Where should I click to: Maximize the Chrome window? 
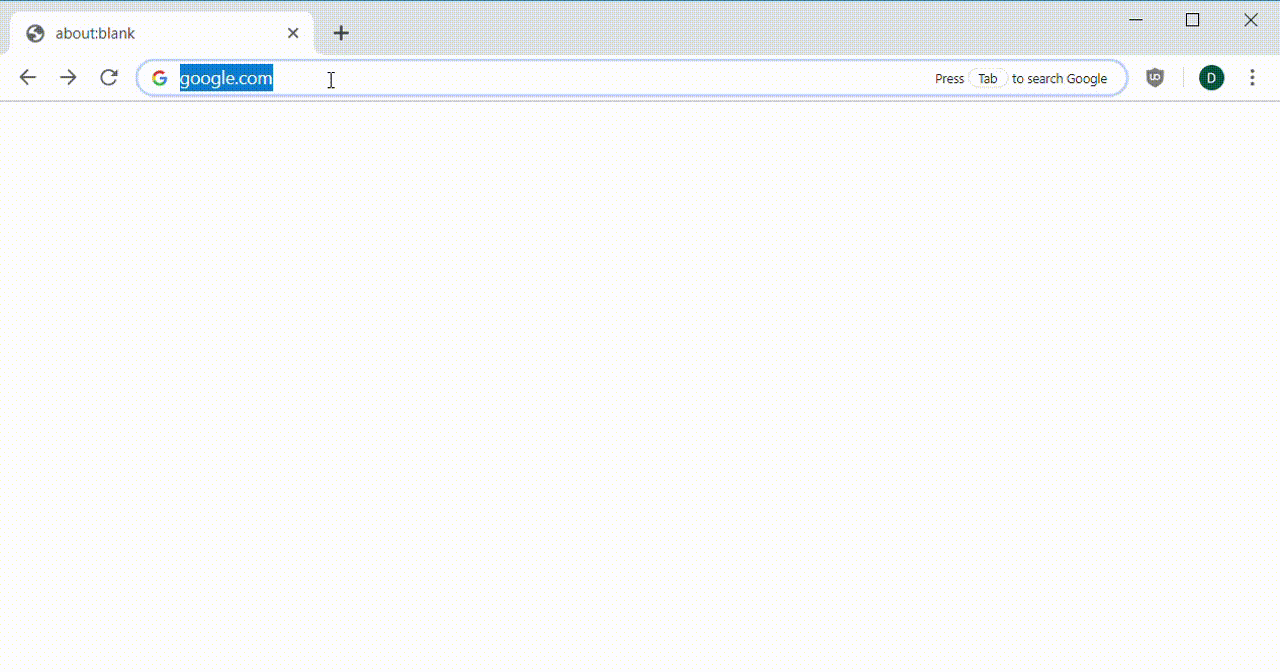click(1192, 20)
